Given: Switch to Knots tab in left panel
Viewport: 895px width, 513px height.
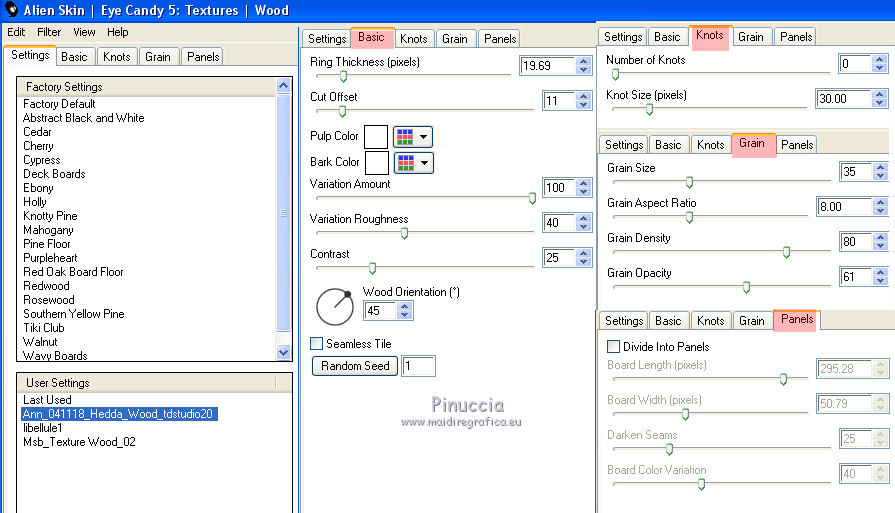Looking at the screenshot, I should coord(116,56).
